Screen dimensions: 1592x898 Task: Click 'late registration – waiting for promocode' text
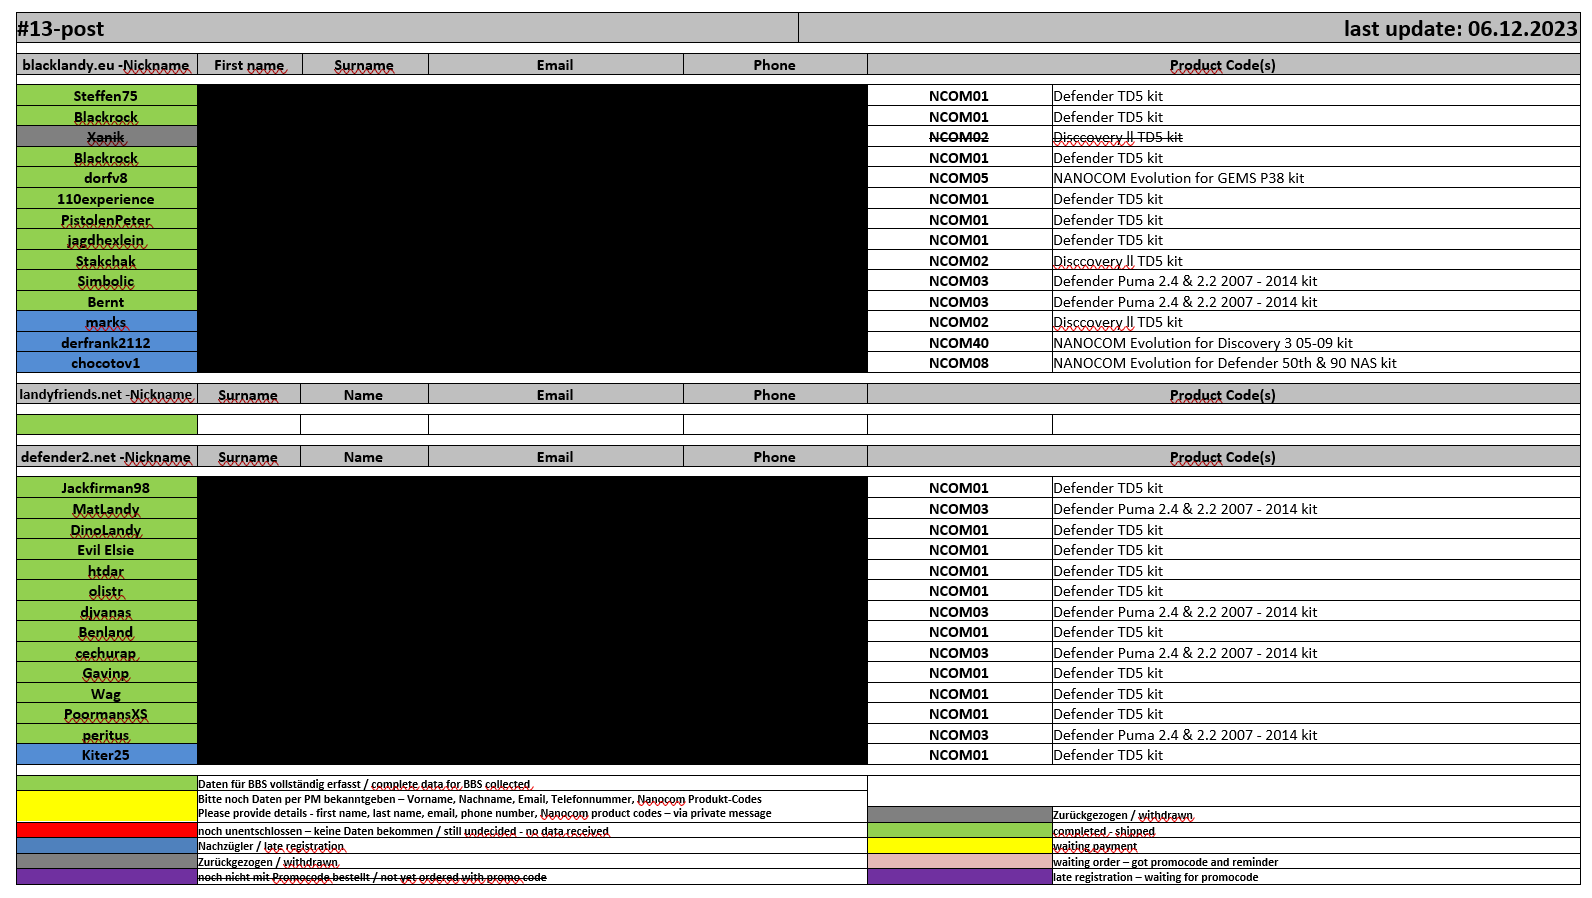pyautogui.click(x=1156, y=877)
